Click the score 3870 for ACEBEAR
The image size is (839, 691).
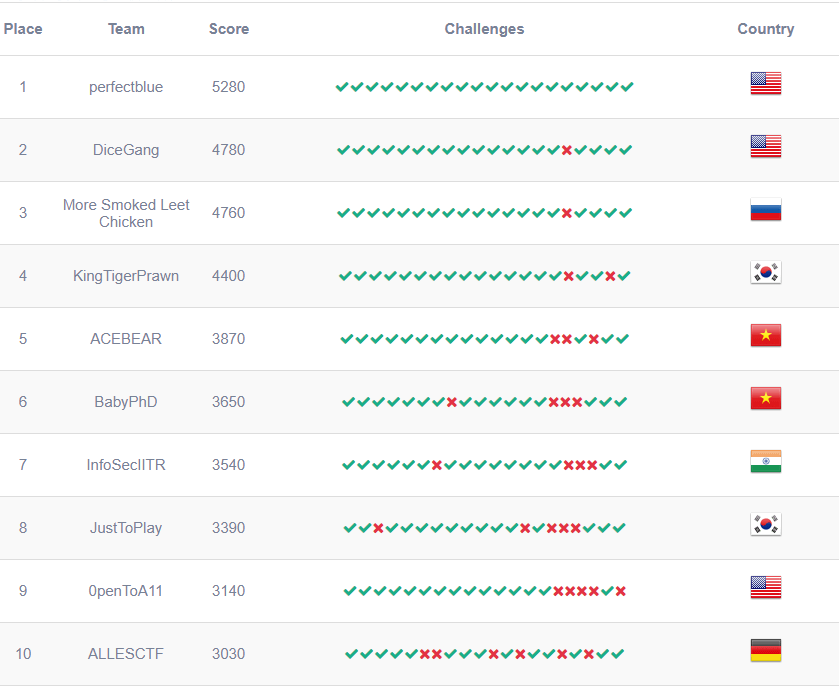[228, 339]
